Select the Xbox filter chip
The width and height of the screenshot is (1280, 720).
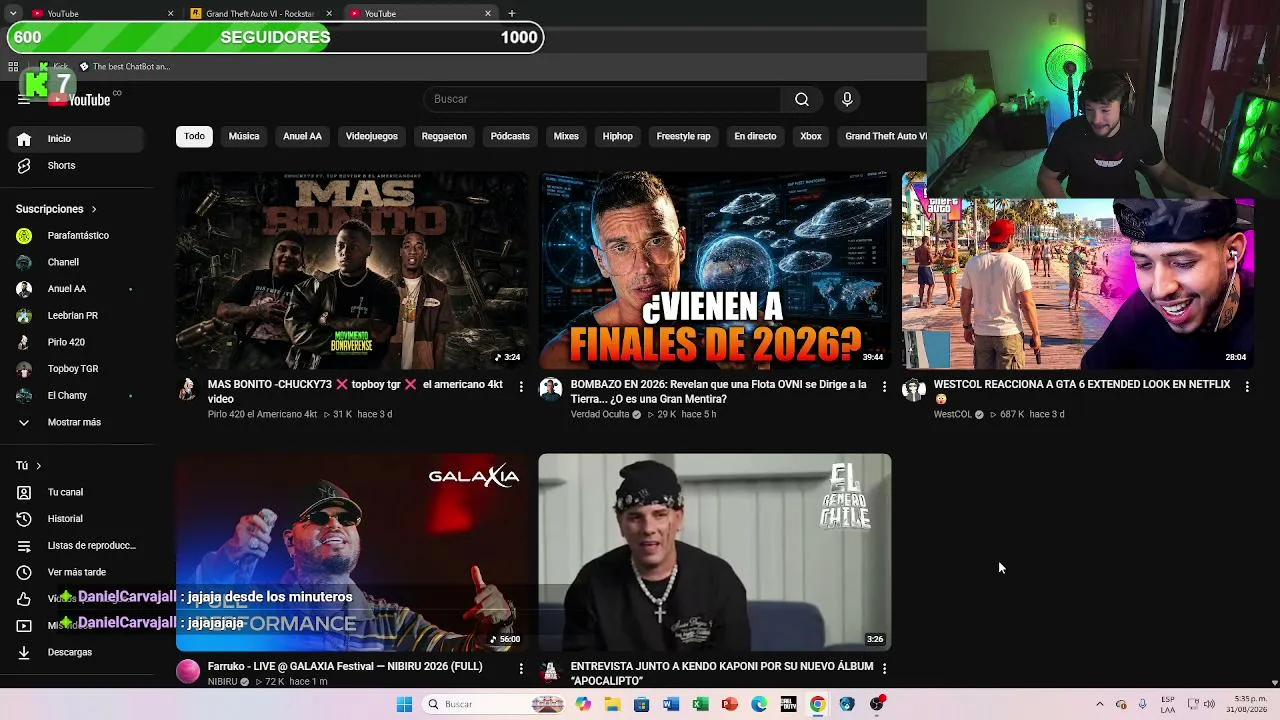[811, 136]
